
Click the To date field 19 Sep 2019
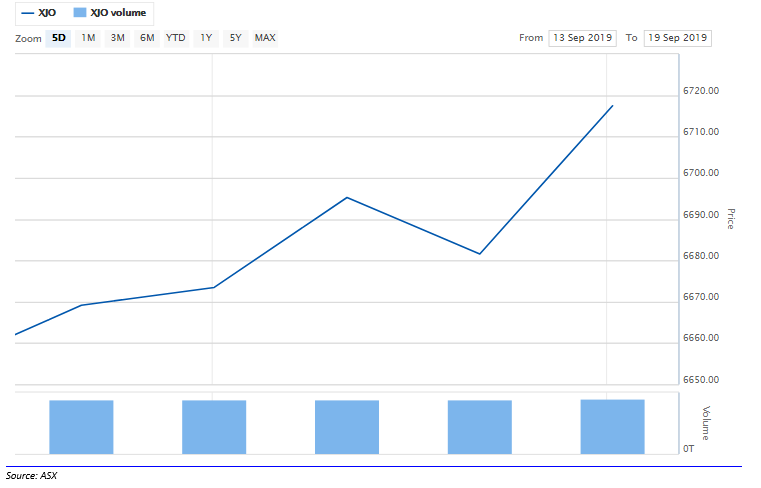tap(678, 38)
